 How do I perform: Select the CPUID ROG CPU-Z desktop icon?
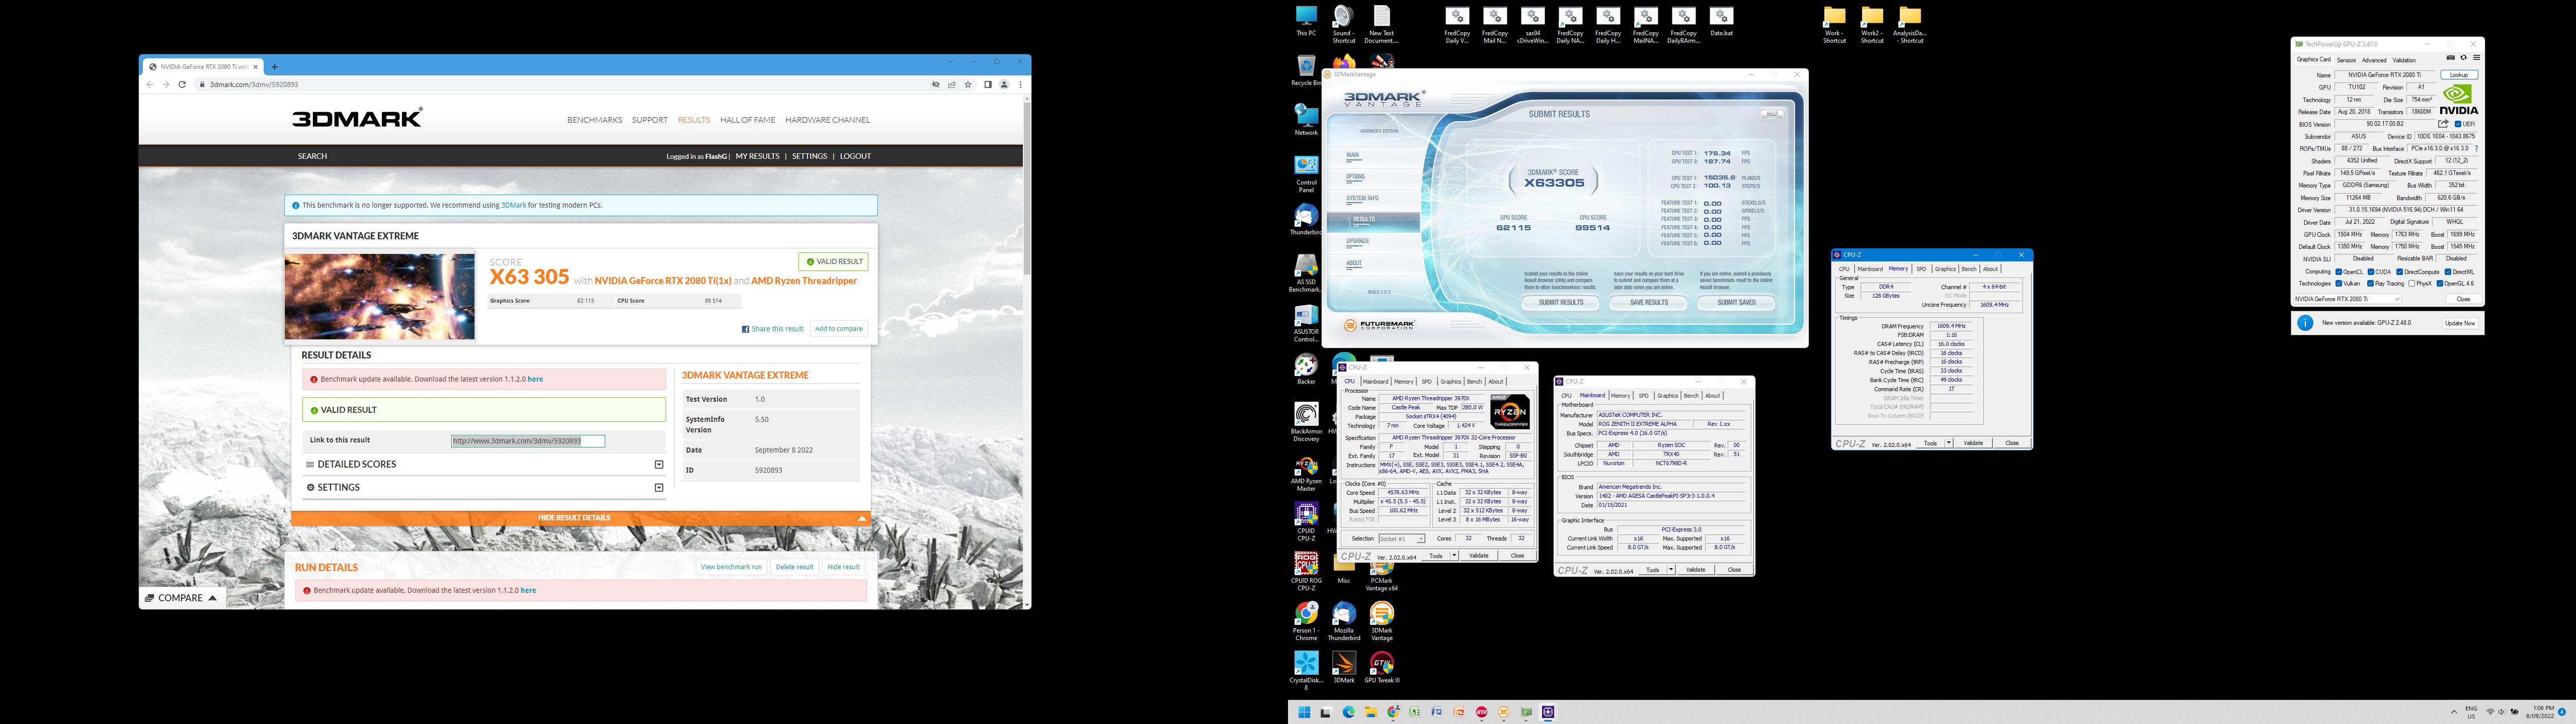(1306, 572)
